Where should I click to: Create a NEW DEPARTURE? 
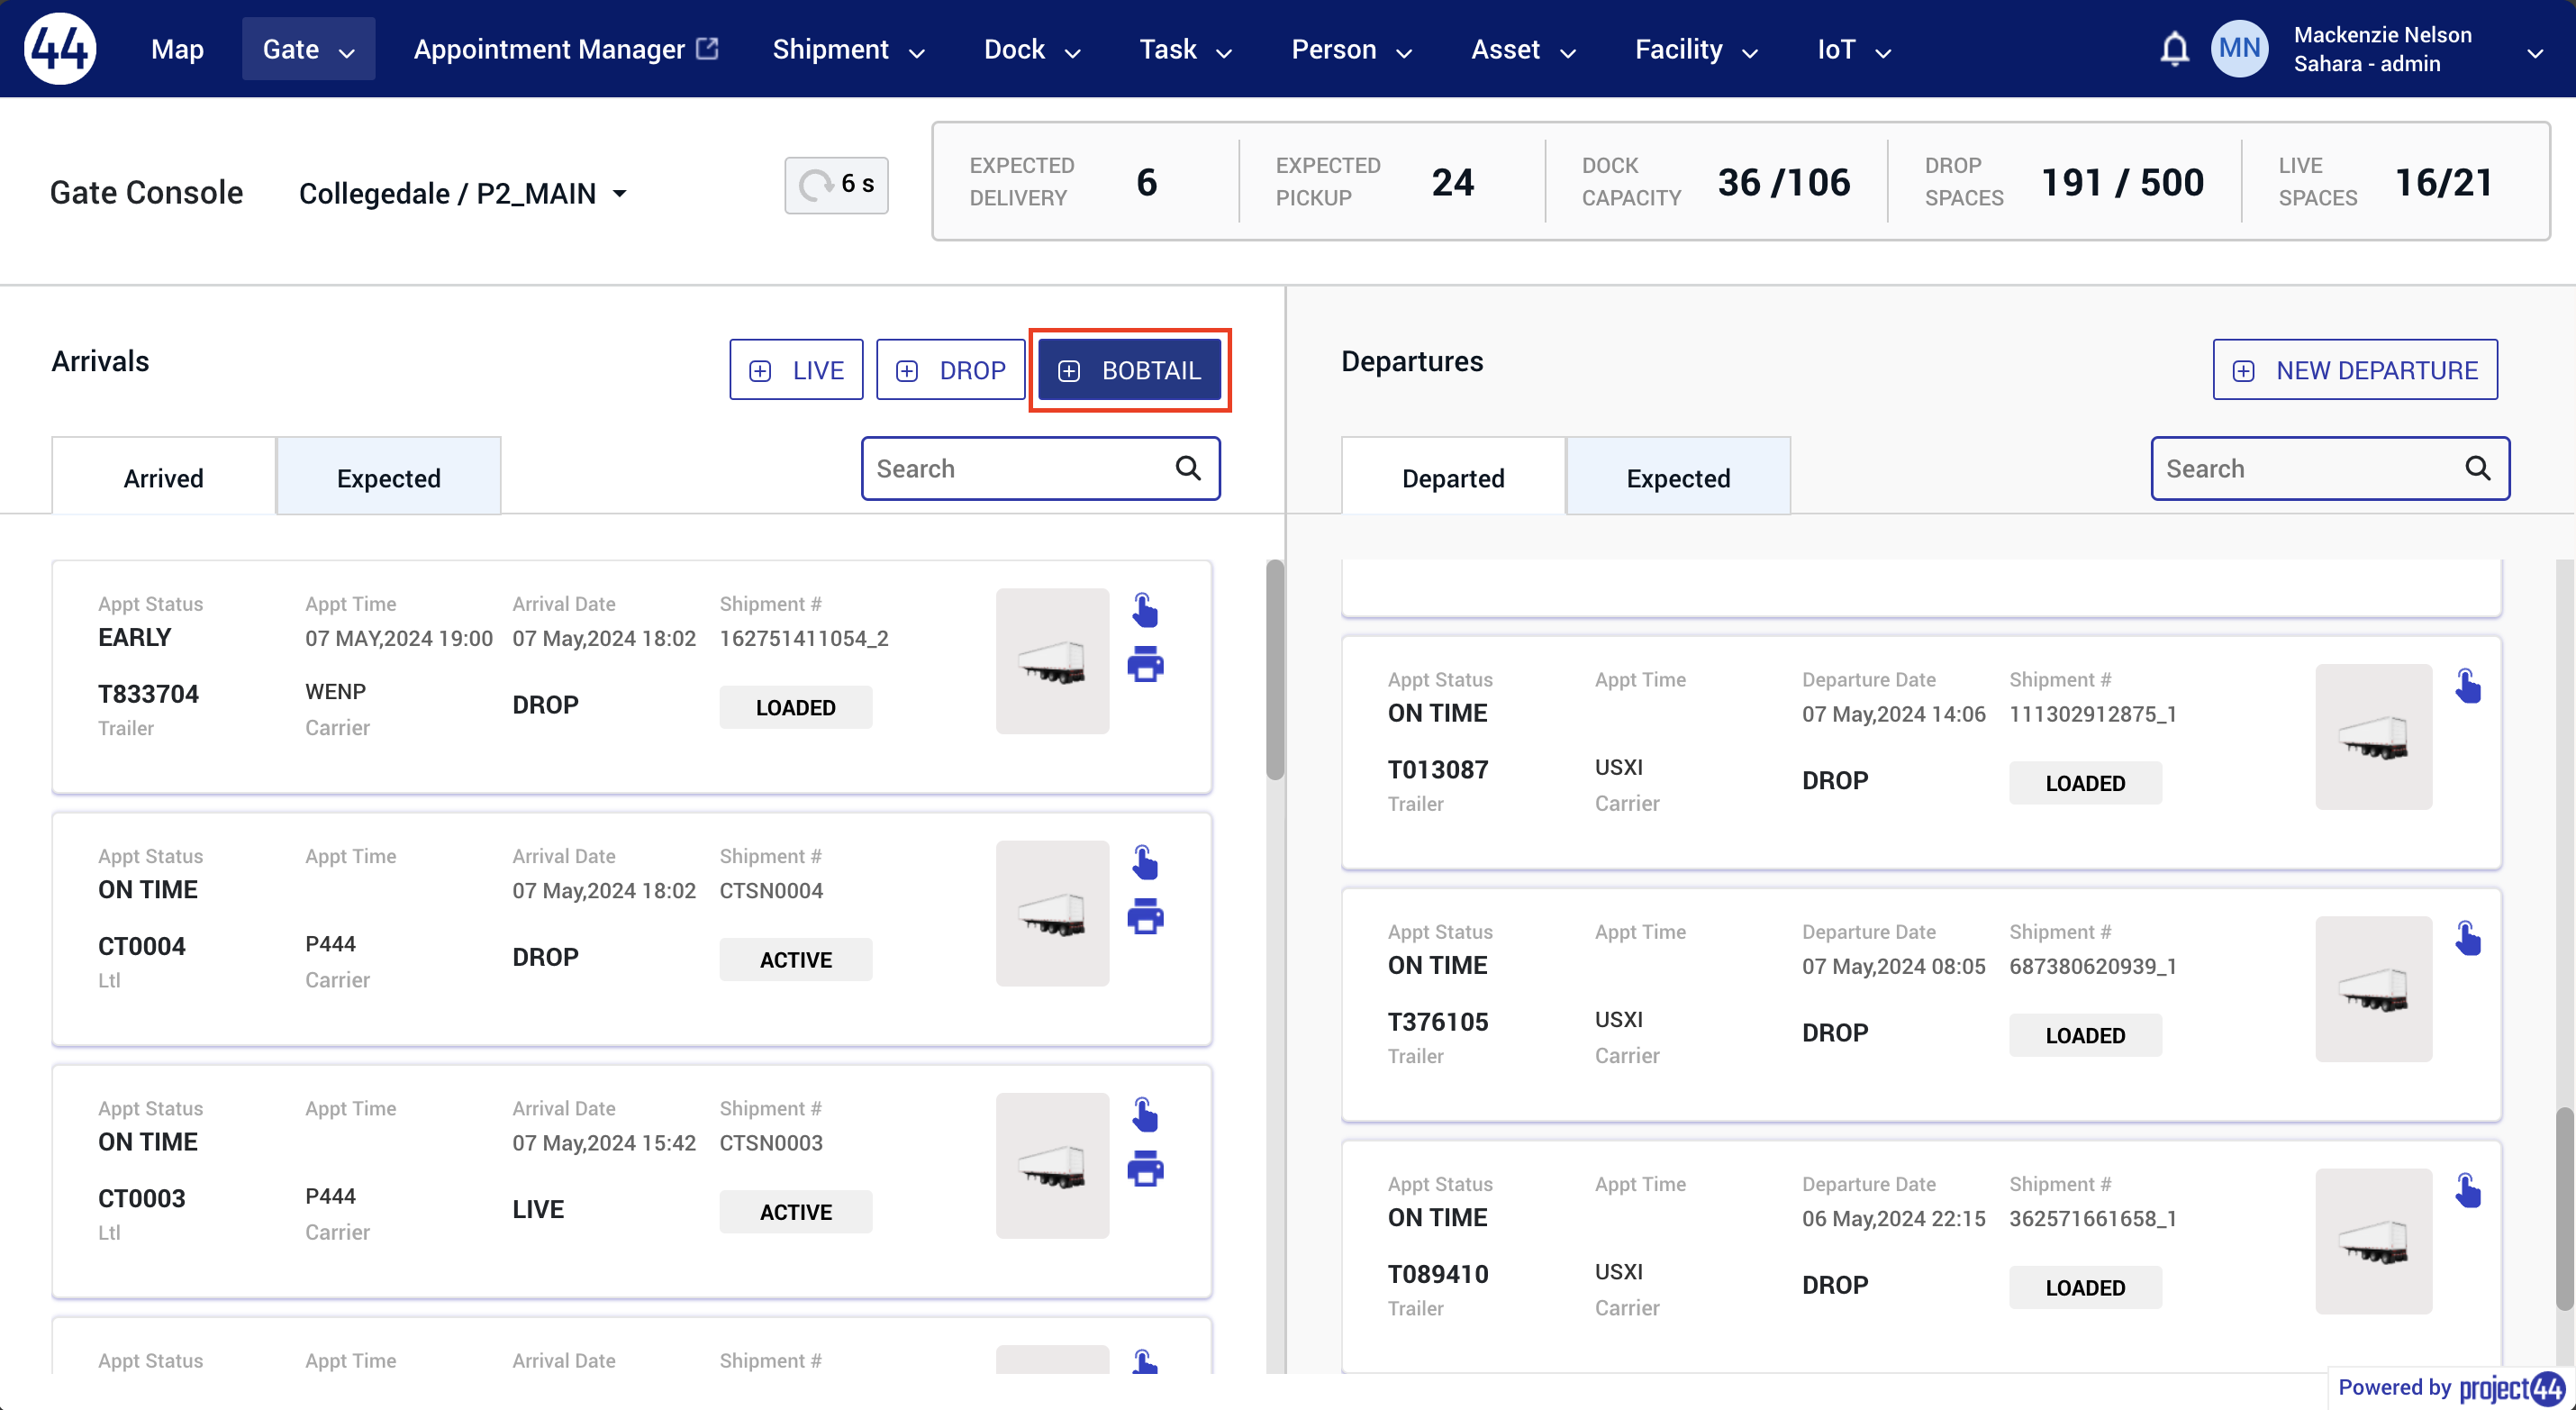pos(2355,370)
